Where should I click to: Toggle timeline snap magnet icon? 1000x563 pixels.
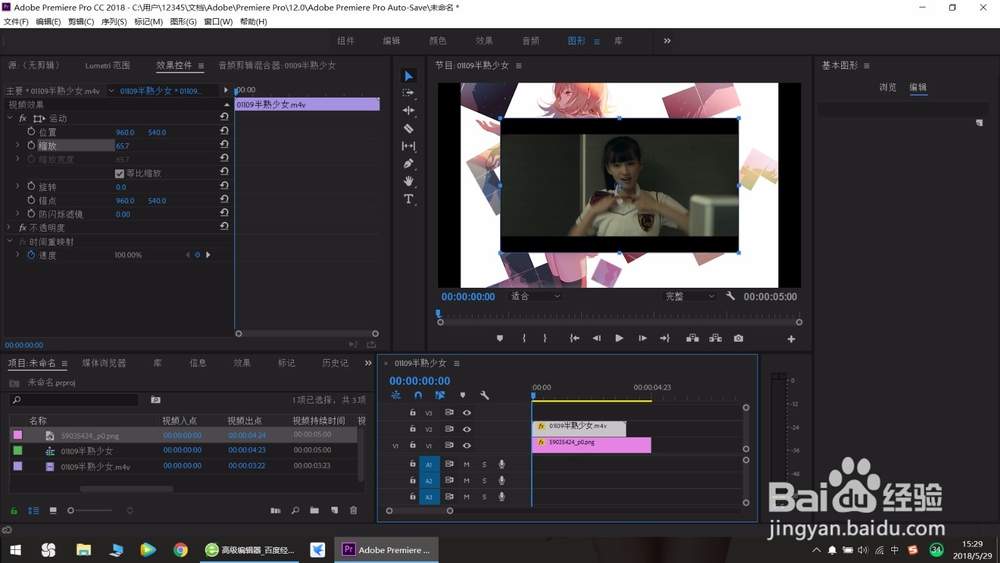click(418, 395)
